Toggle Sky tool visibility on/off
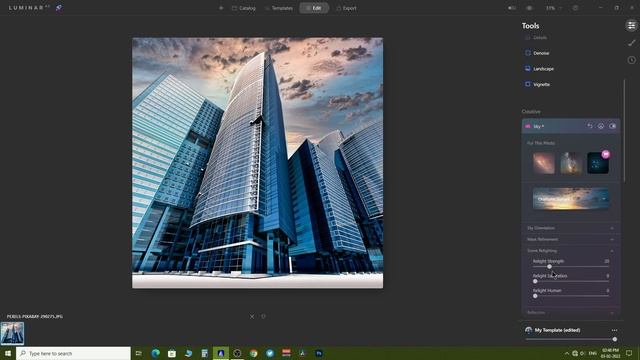 (x=613, y=126)
